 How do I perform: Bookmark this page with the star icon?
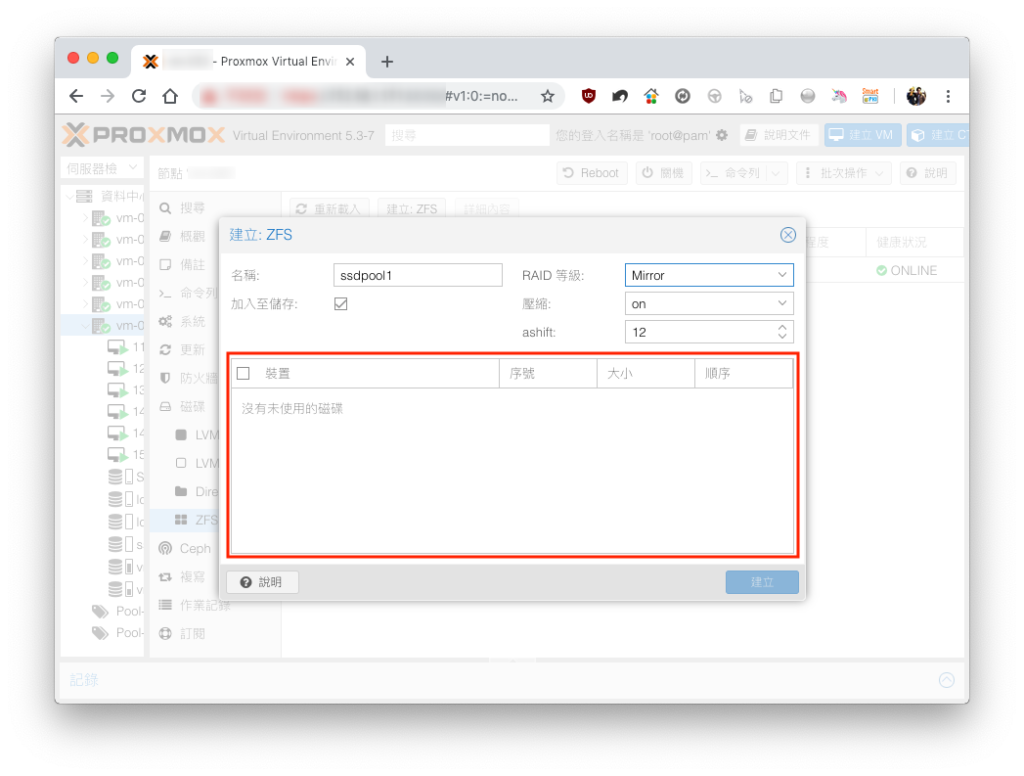tap(547, 97)
